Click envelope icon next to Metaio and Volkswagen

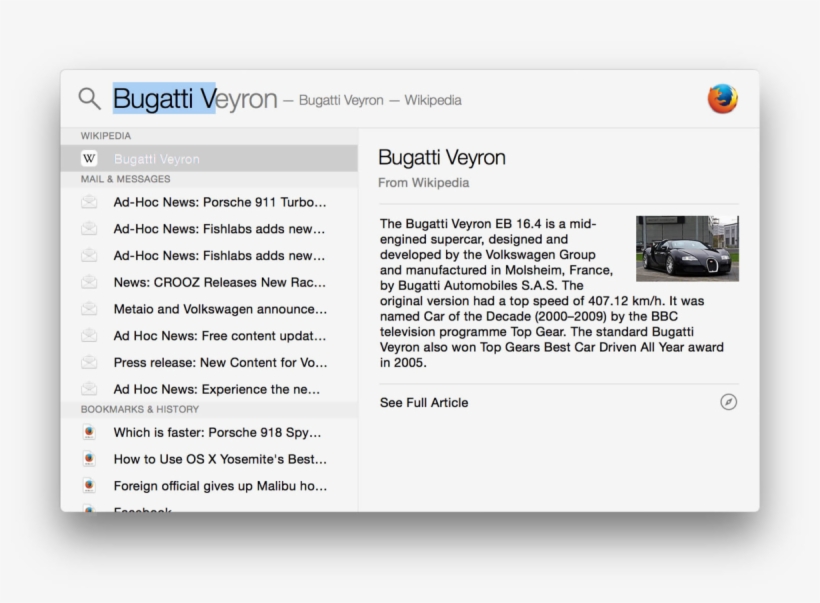pos(90,309)
